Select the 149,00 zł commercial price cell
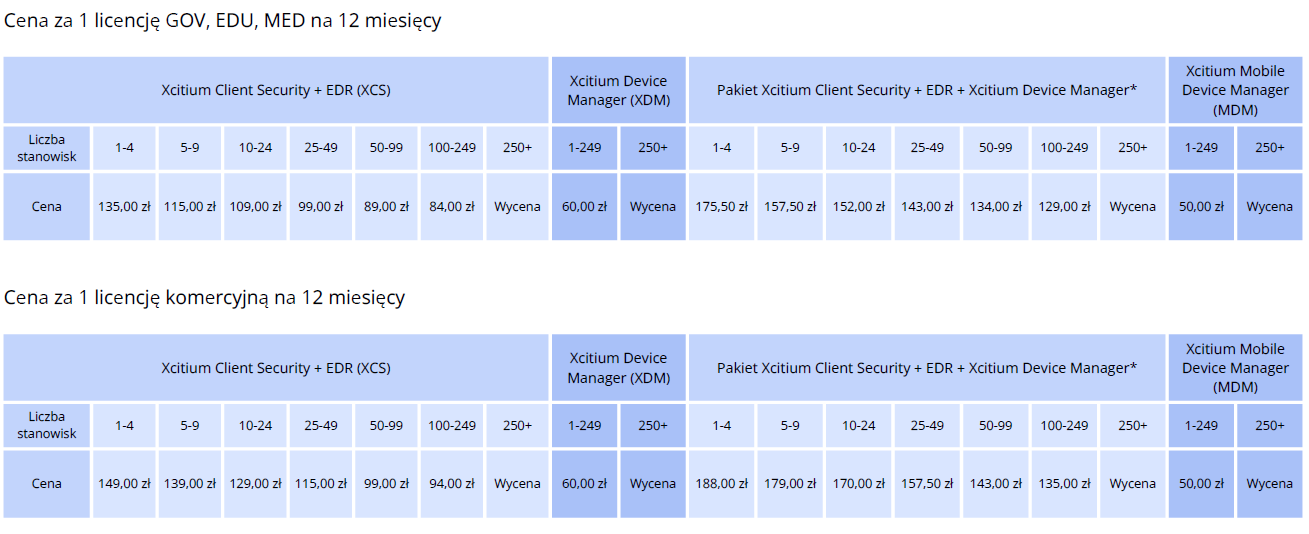Viewport: 1309px width, 534px height. pos(124,484)
